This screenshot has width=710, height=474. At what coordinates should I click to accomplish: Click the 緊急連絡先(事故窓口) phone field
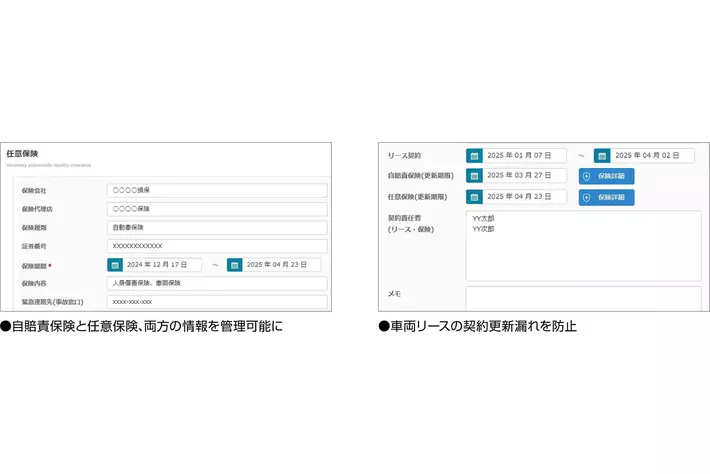[x=216, y=301]
